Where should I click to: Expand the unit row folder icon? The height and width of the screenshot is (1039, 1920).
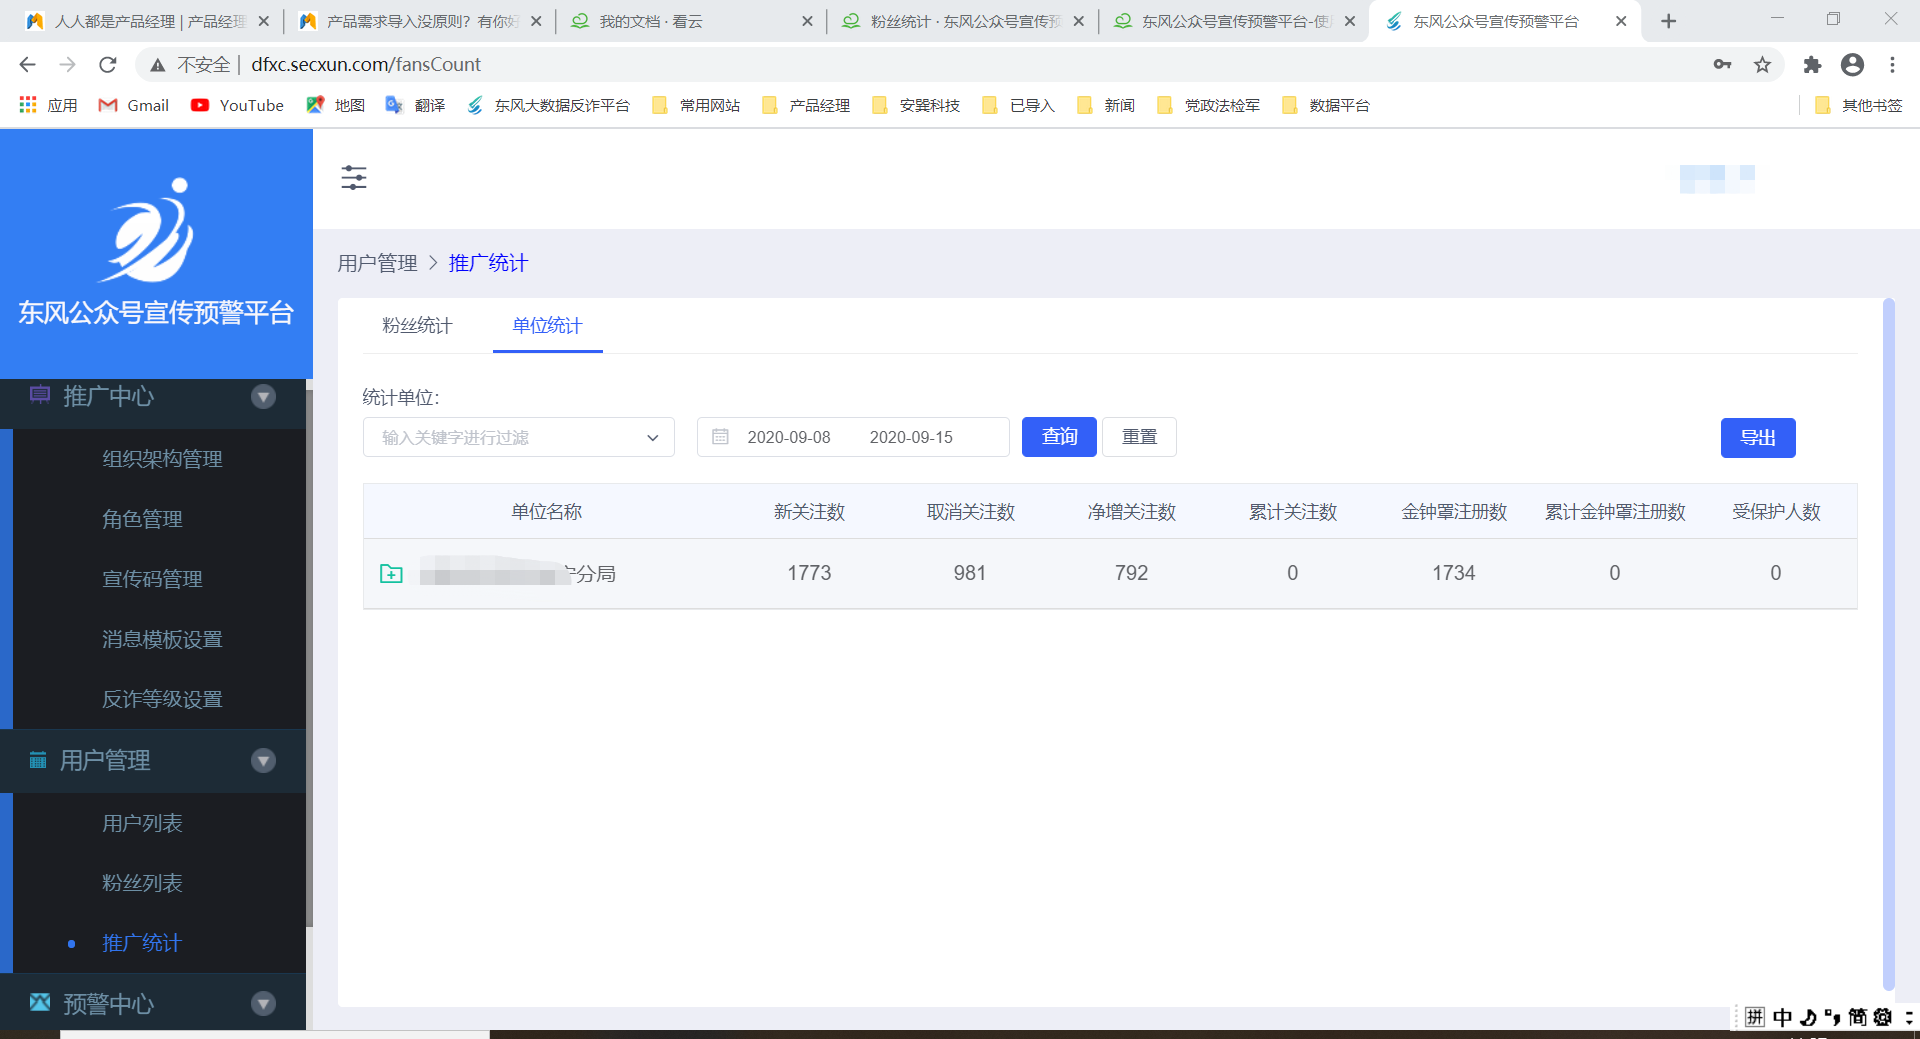point(391,574)
